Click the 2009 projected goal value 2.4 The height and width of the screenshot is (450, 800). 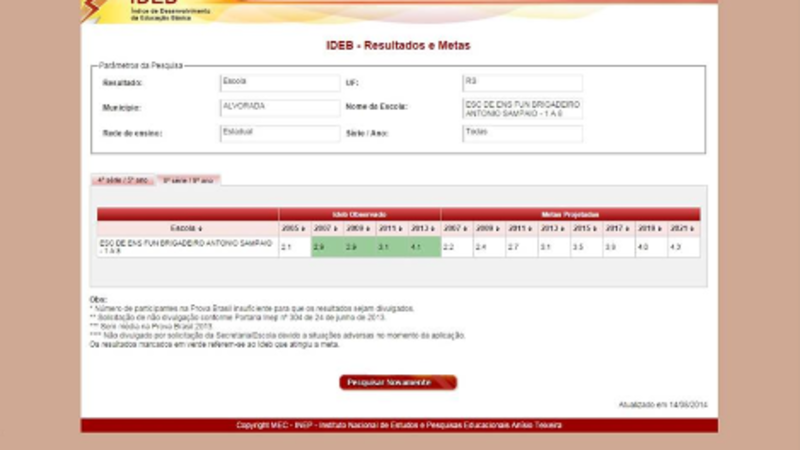click(x=489, y=247)
